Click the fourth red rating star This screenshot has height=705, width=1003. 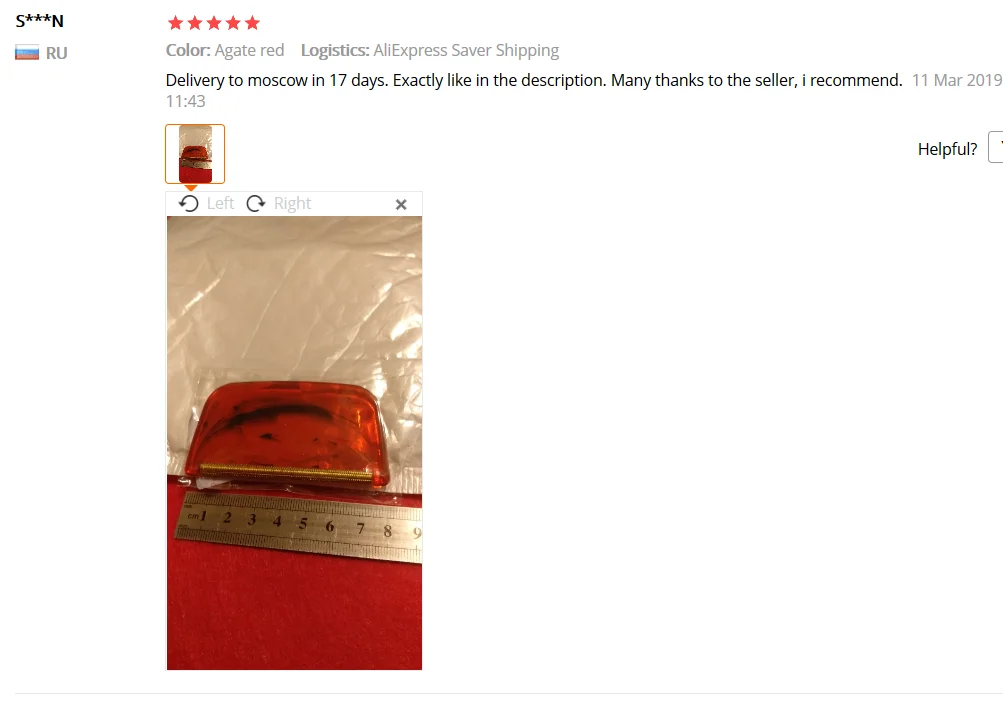click(x=233, y=24)
